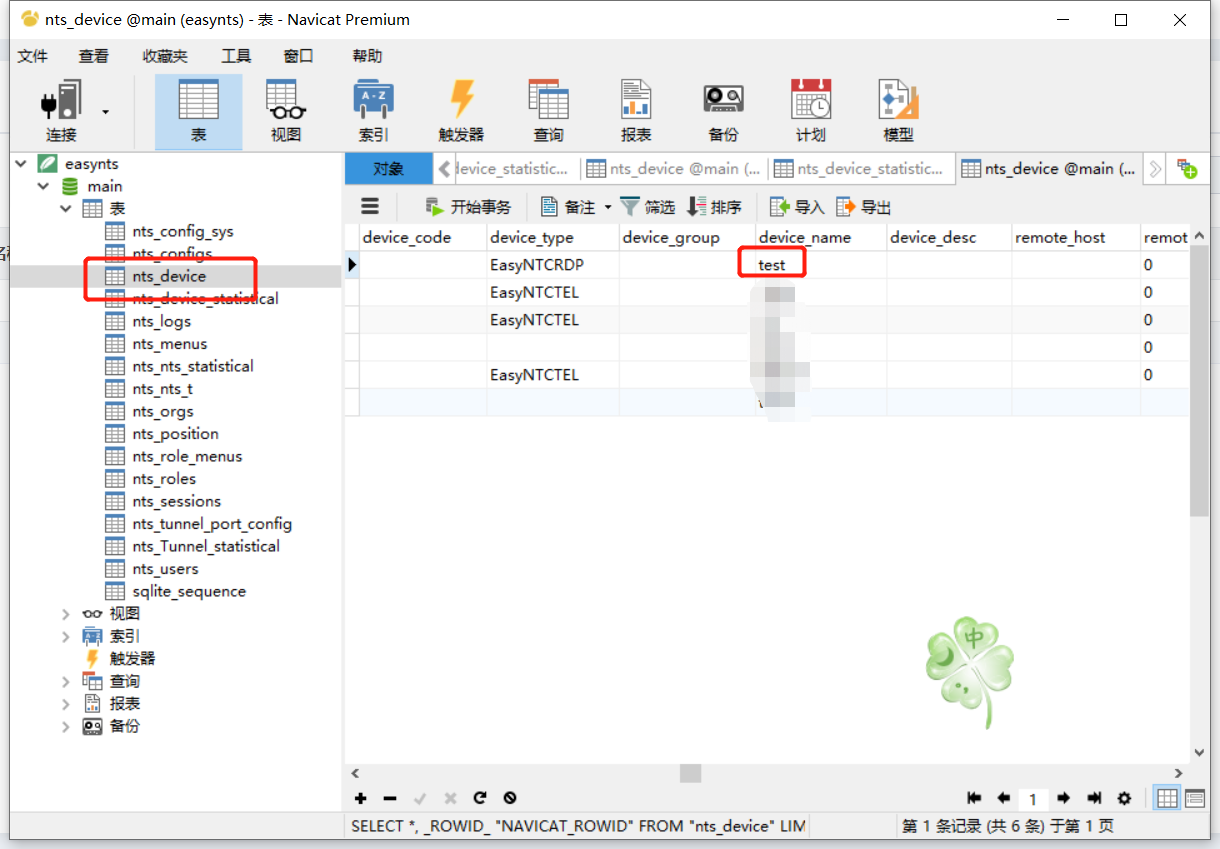This screenshot has width=1220, height=849.
Task: Open the Model (模型) toolbar icon
Action: pyautogui.click(x=898, y=111)
